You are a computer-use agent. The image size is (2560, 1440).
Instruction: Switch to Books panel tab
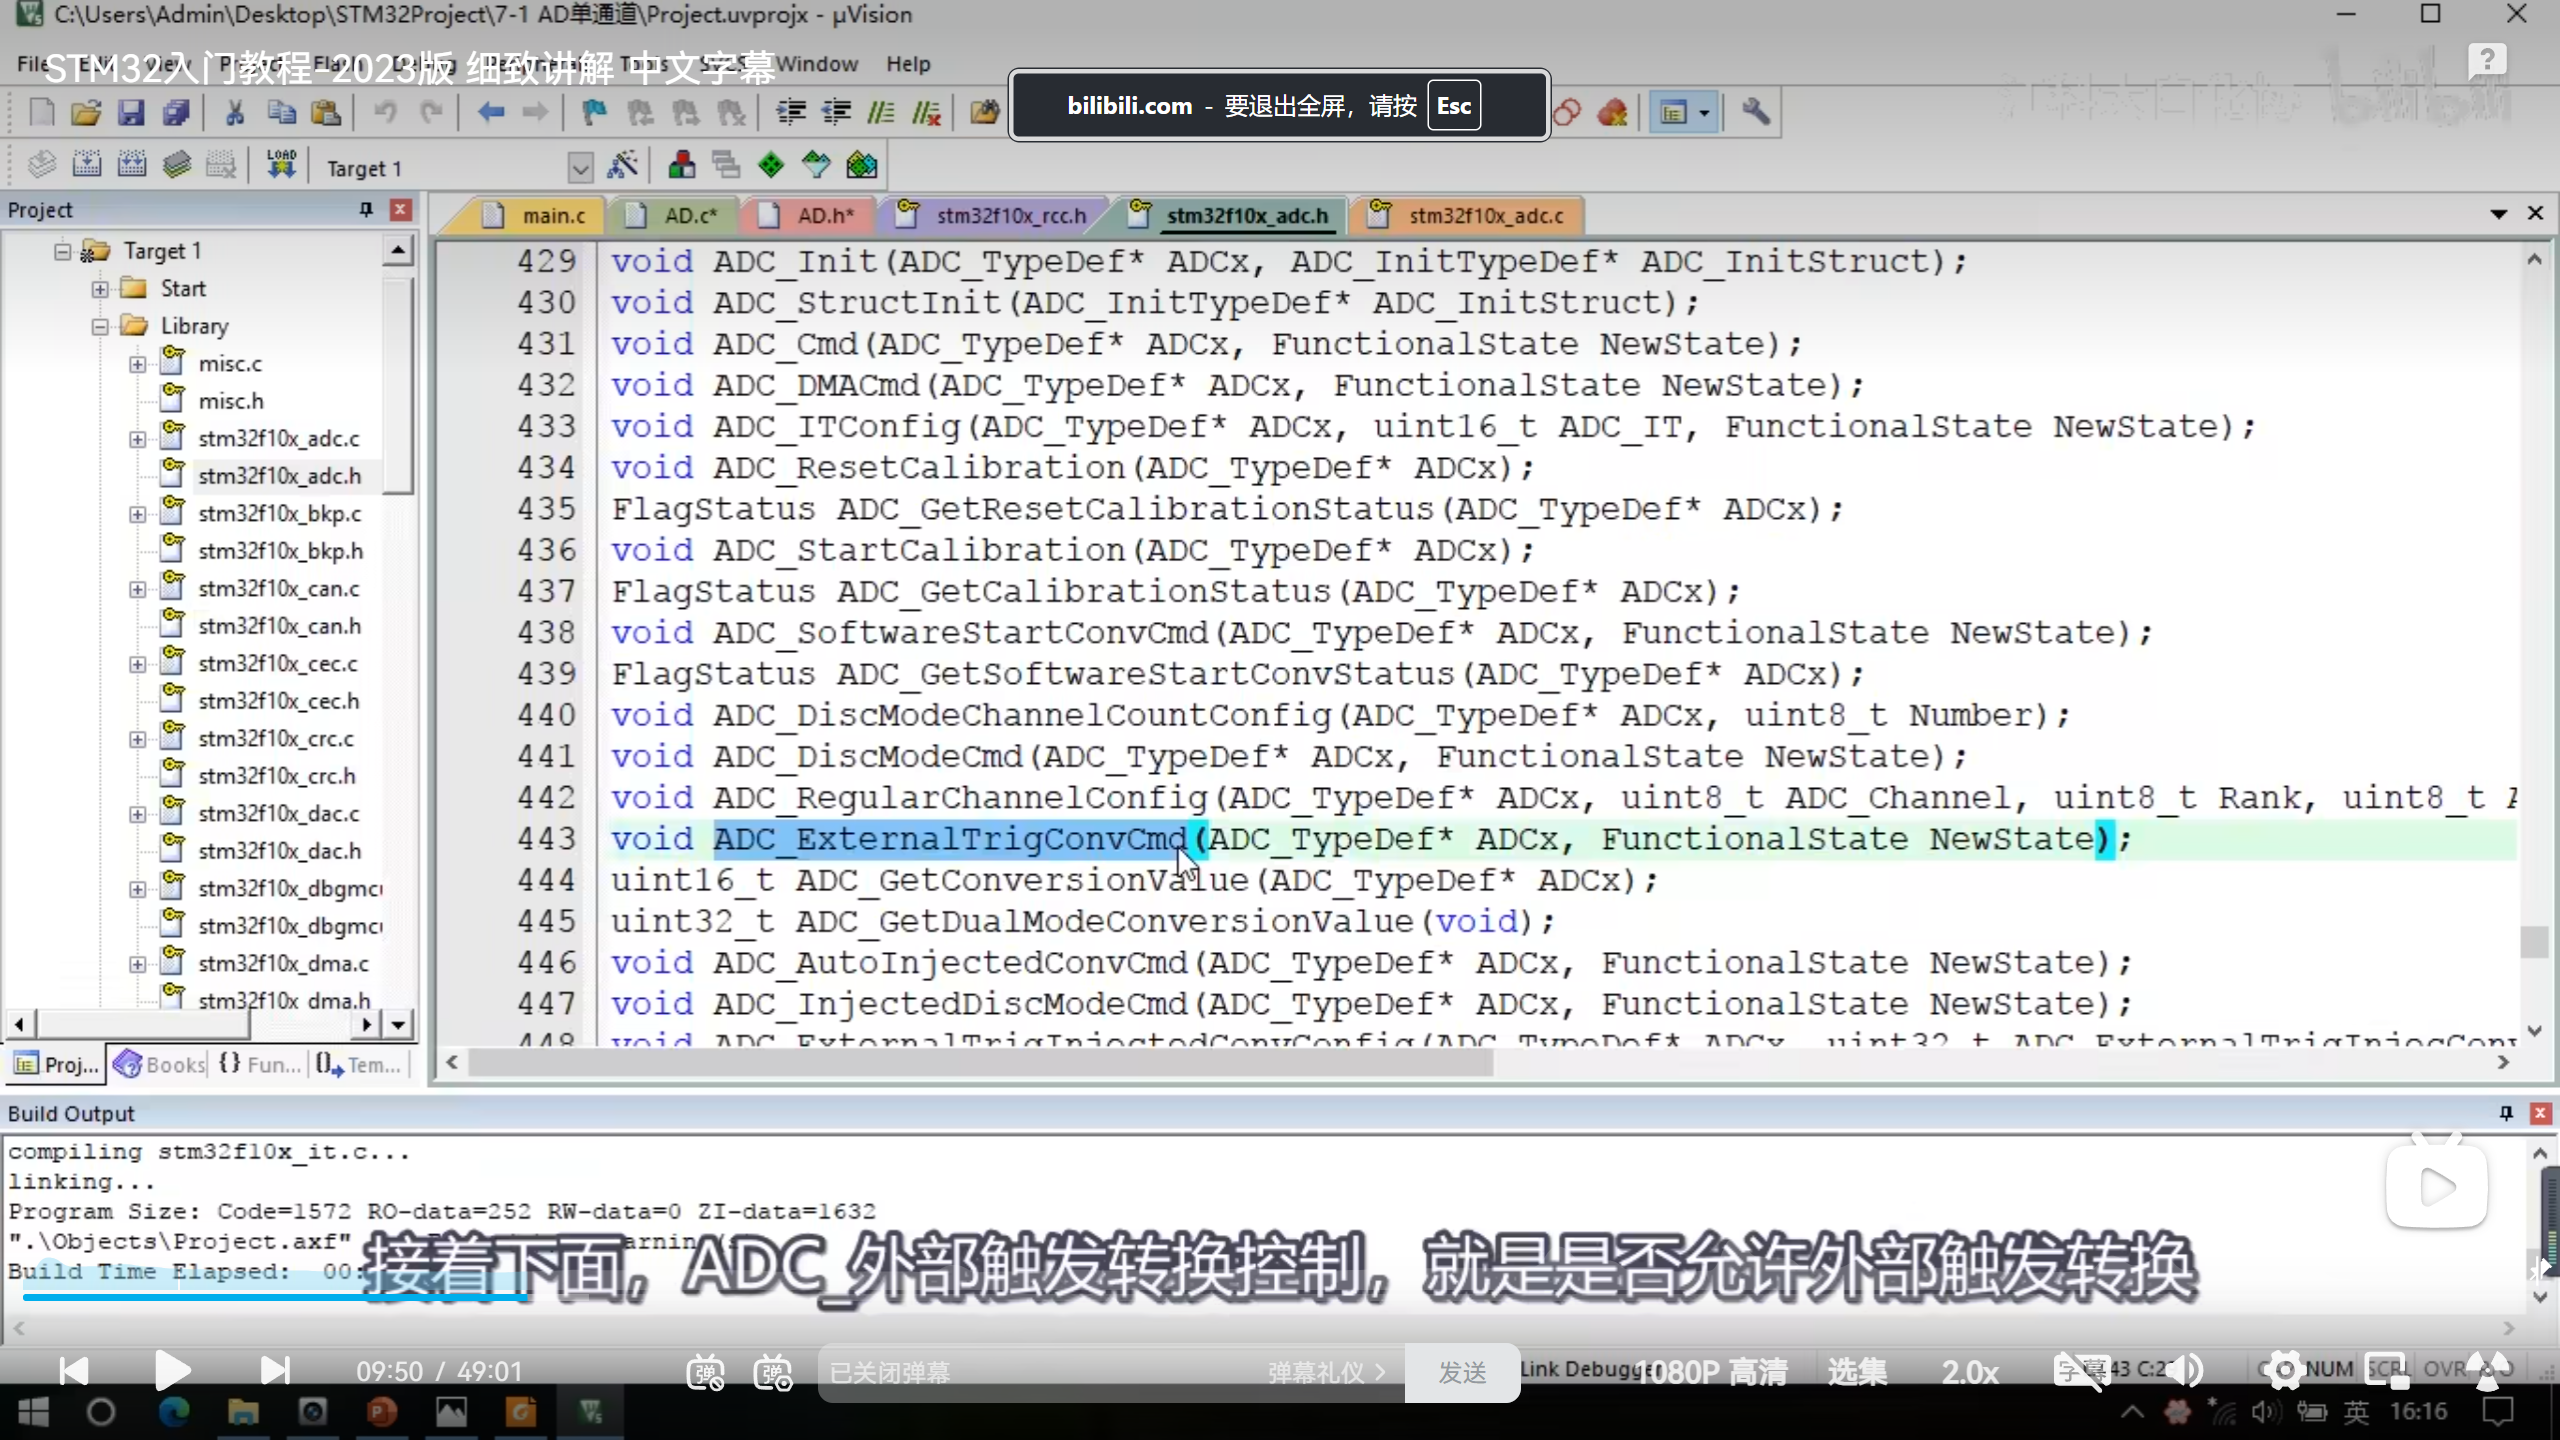click(160, 1065)
